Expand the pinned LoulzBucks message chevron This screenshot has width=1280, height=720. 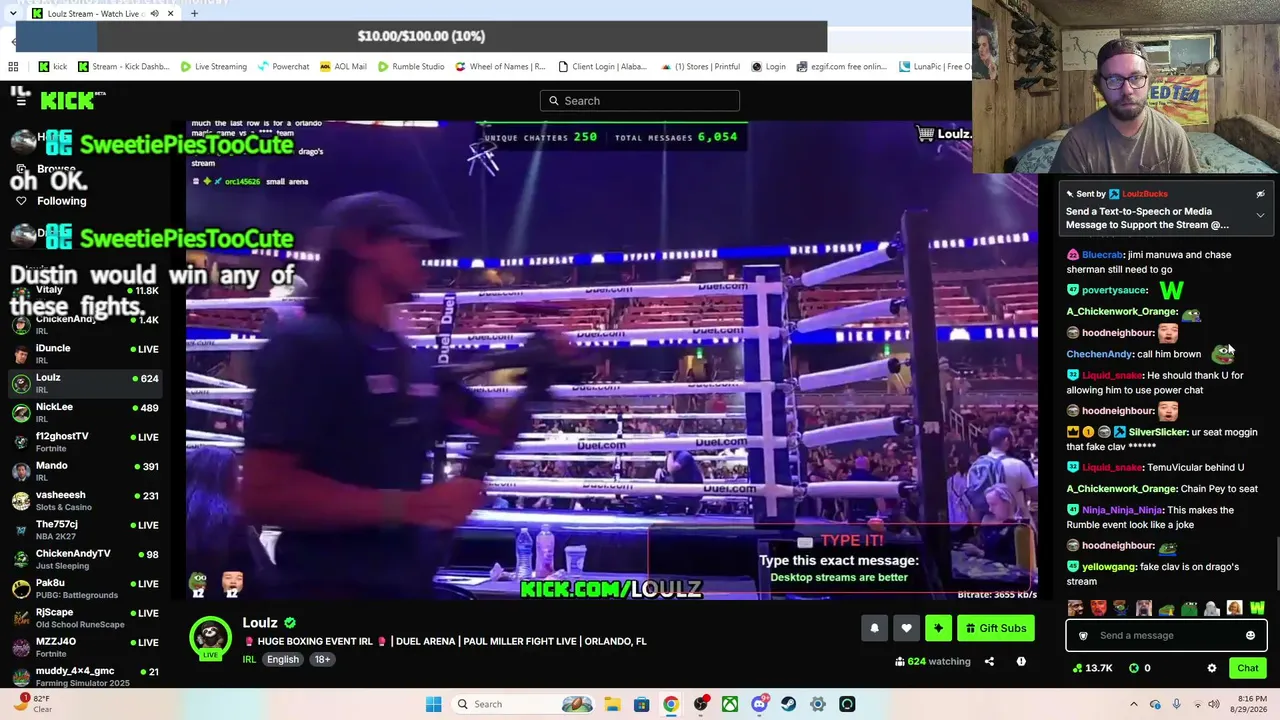[x=1260, y=215]
